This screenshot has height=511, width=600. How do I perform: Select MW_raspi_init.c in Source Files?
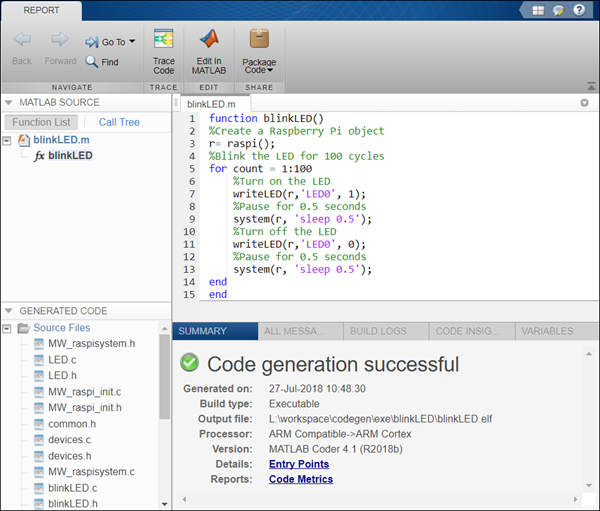click(x=84, y=391)
